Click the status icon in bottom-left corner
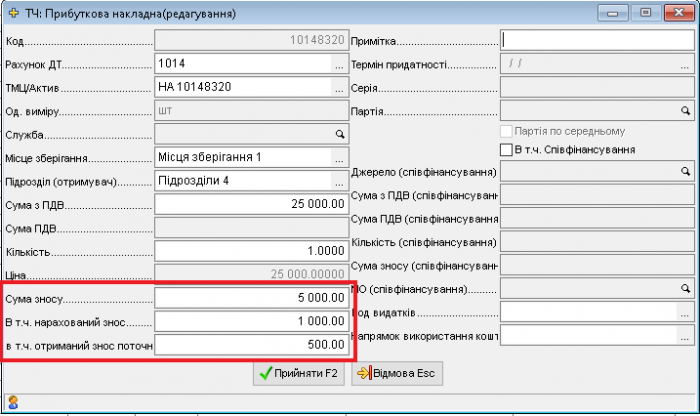The height and width of the screenshot is (416, 700). tap(13, 403)
